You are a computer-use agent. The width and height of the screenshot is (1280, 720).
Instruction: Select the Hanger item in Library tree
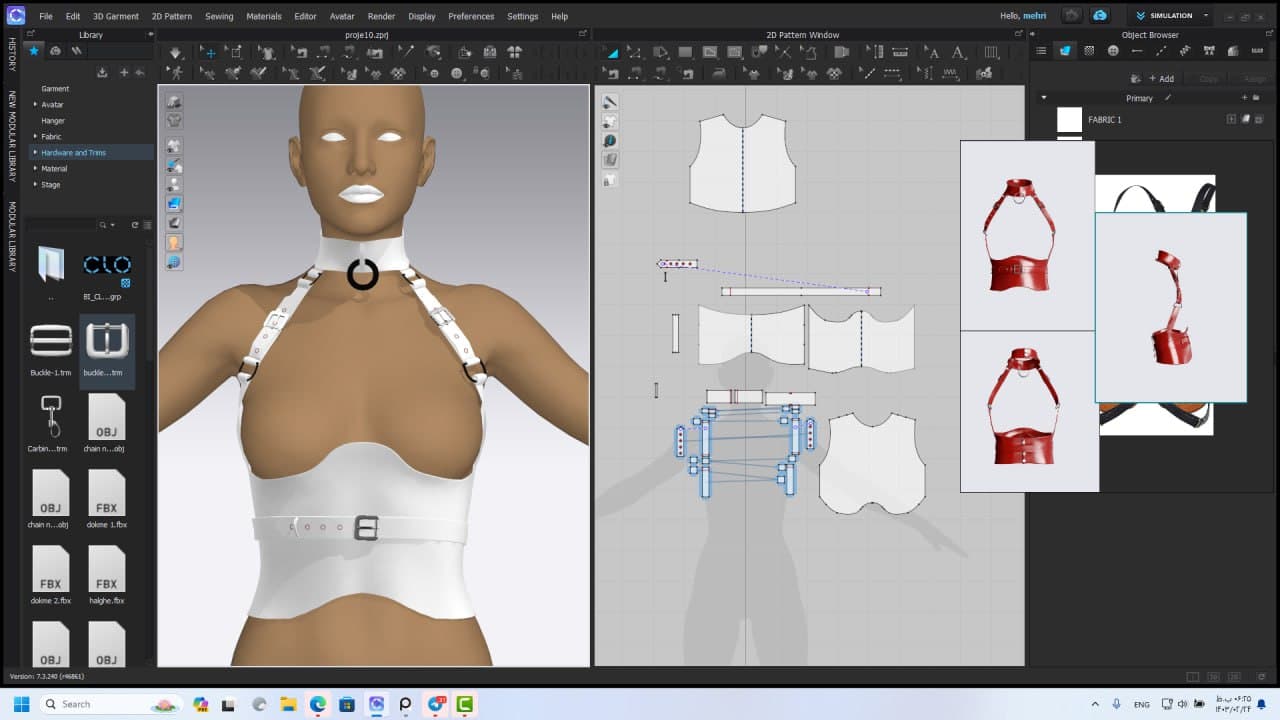[53, 120]
